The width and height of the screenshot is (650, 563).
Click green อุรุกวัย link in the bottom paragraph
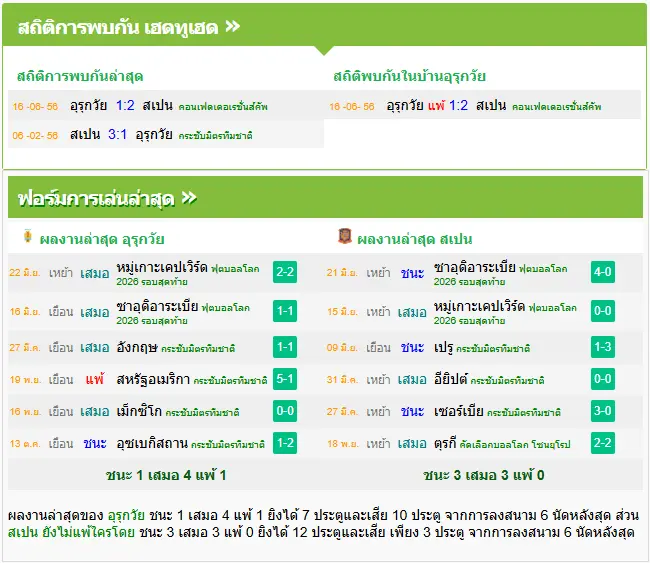[126, 515]
